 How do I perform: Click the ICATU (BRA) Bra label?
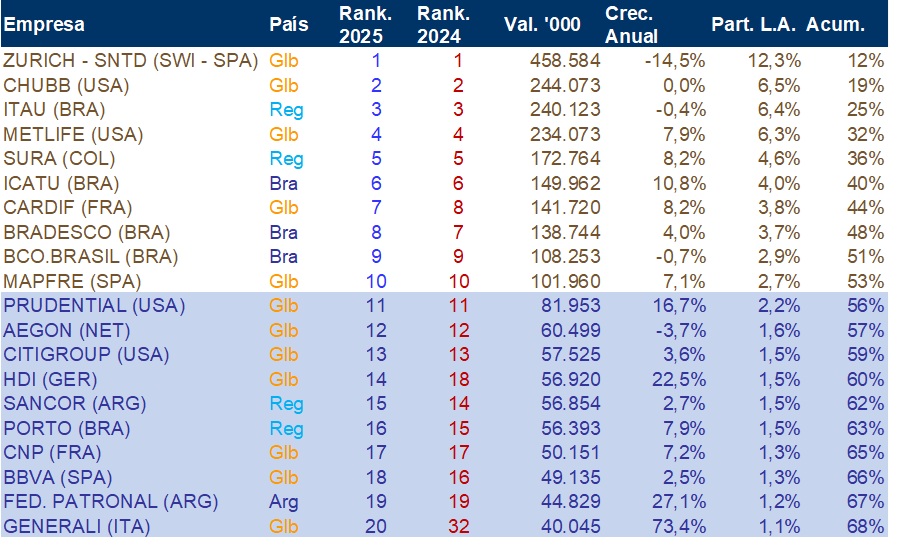point(283,183)
